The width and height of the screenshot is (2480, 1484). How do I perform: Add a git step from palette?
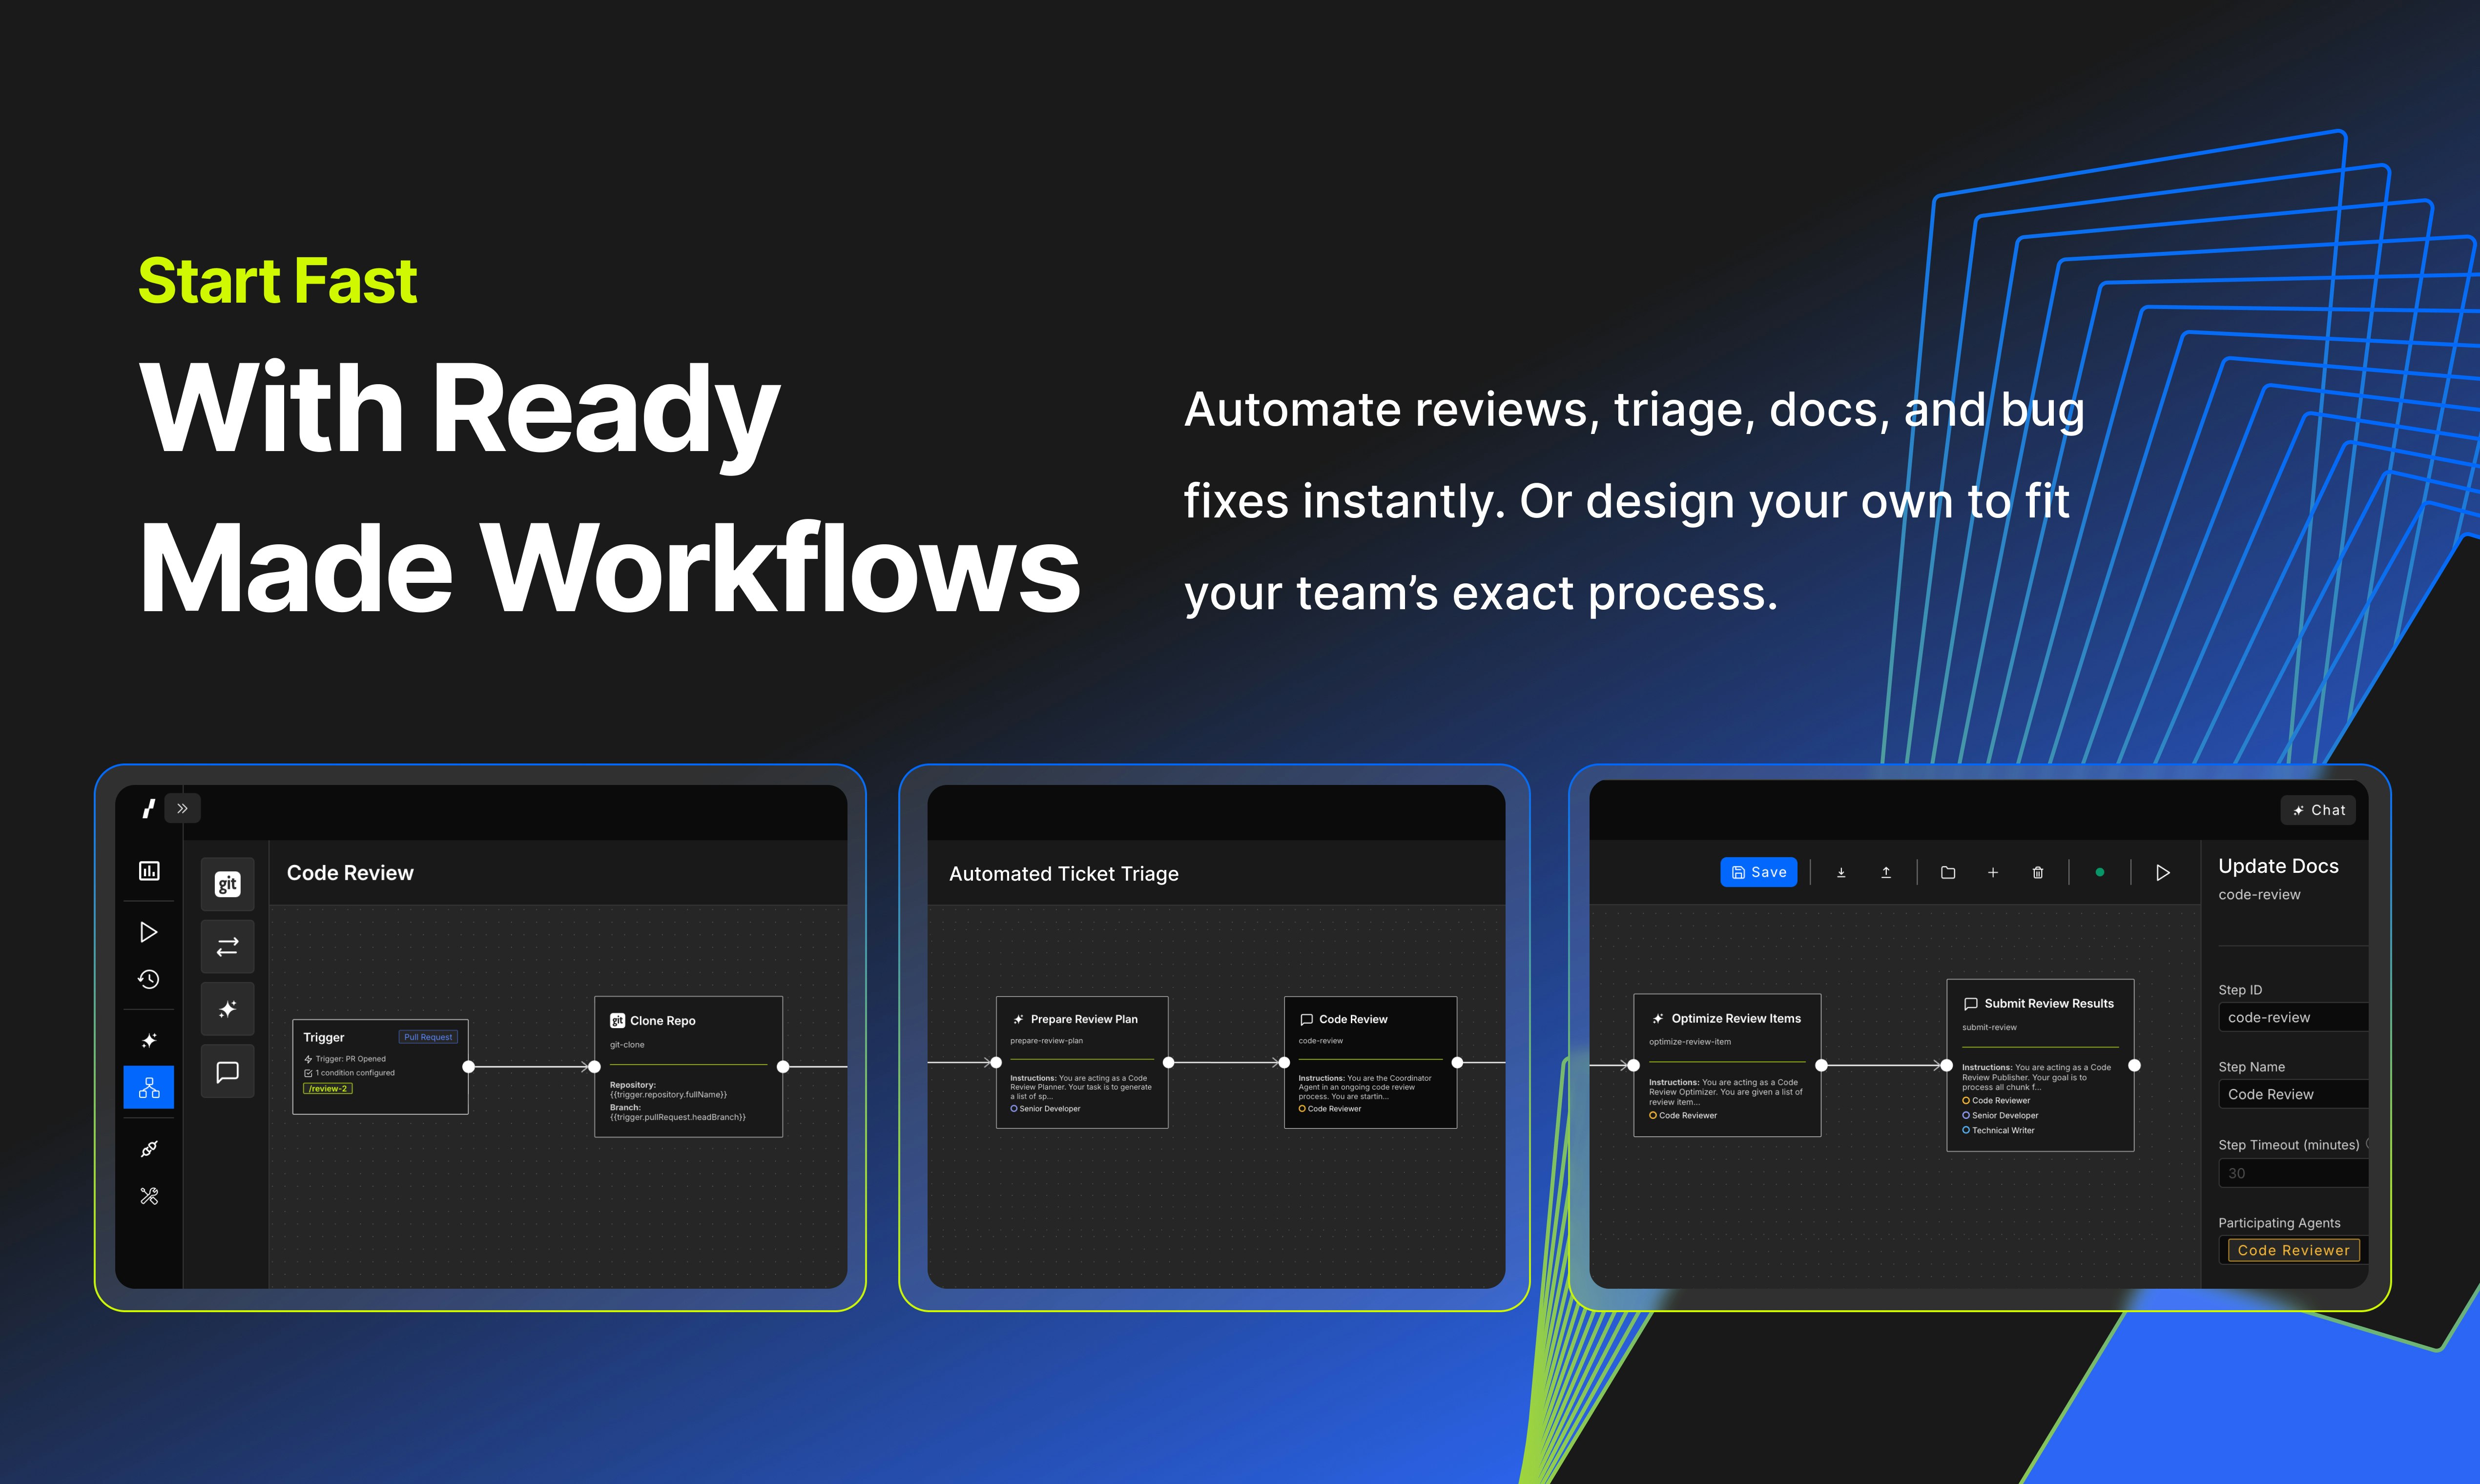tap(227, 884)
